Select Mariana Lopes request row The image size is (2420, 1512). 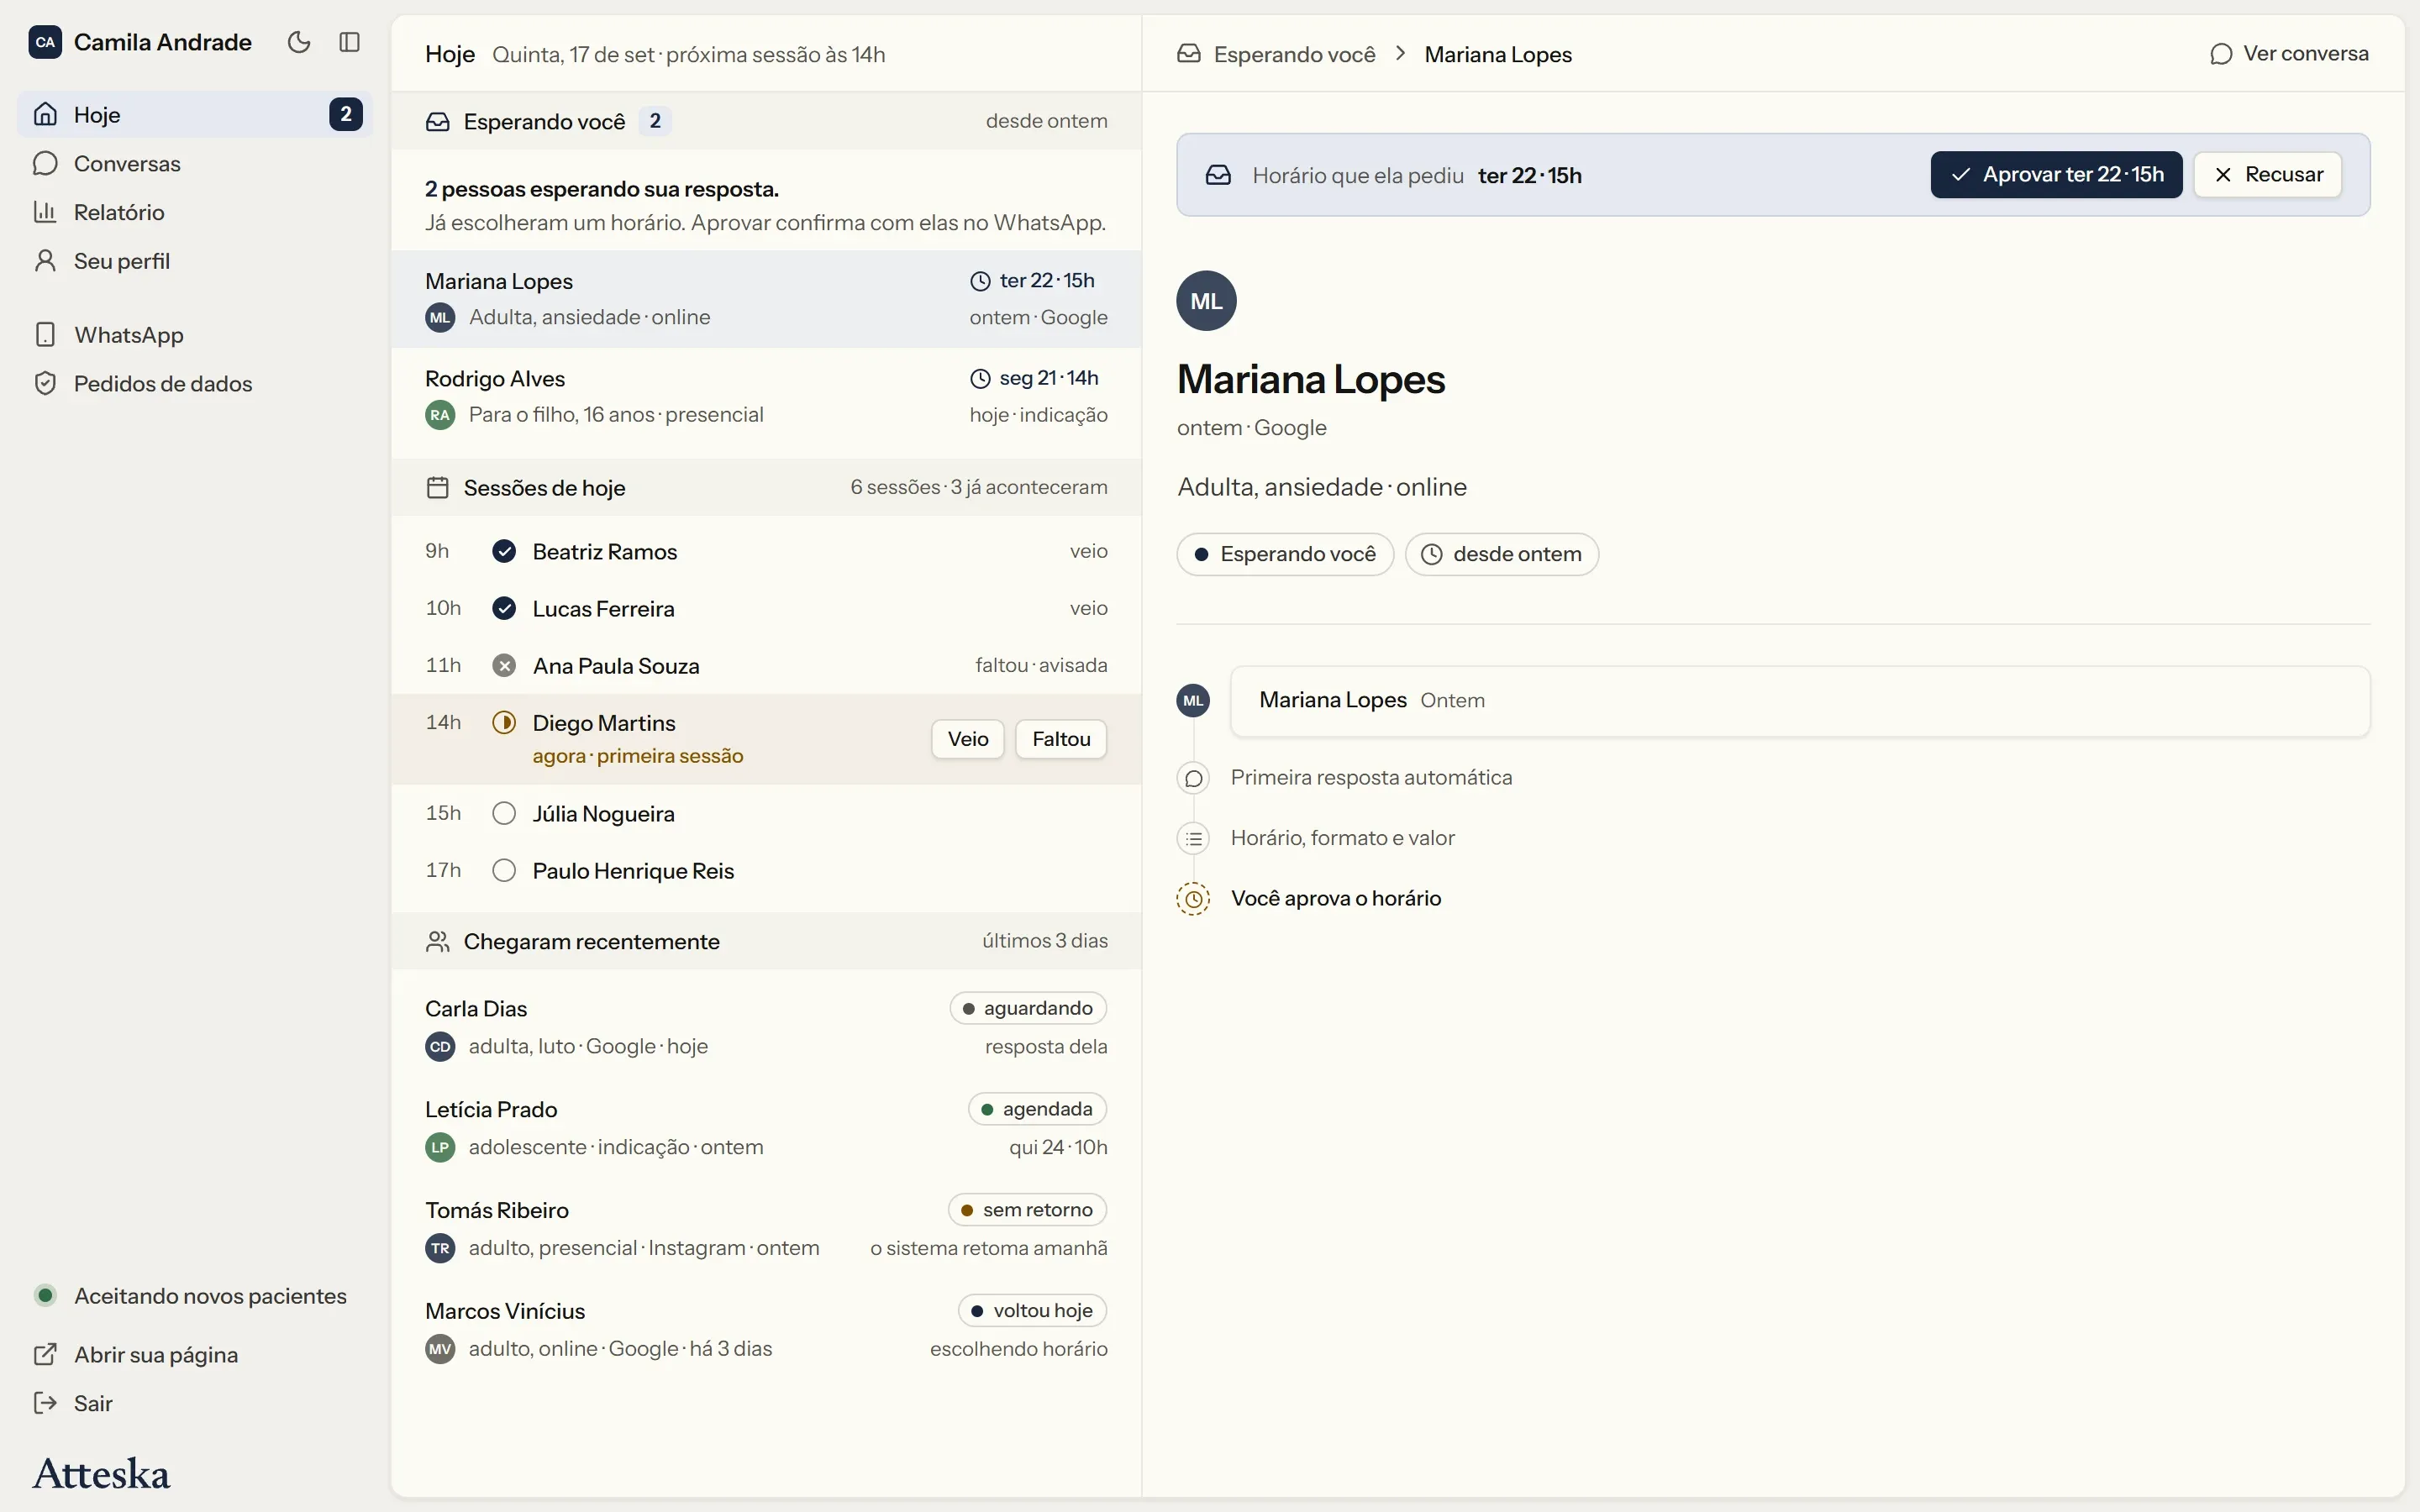766,299
